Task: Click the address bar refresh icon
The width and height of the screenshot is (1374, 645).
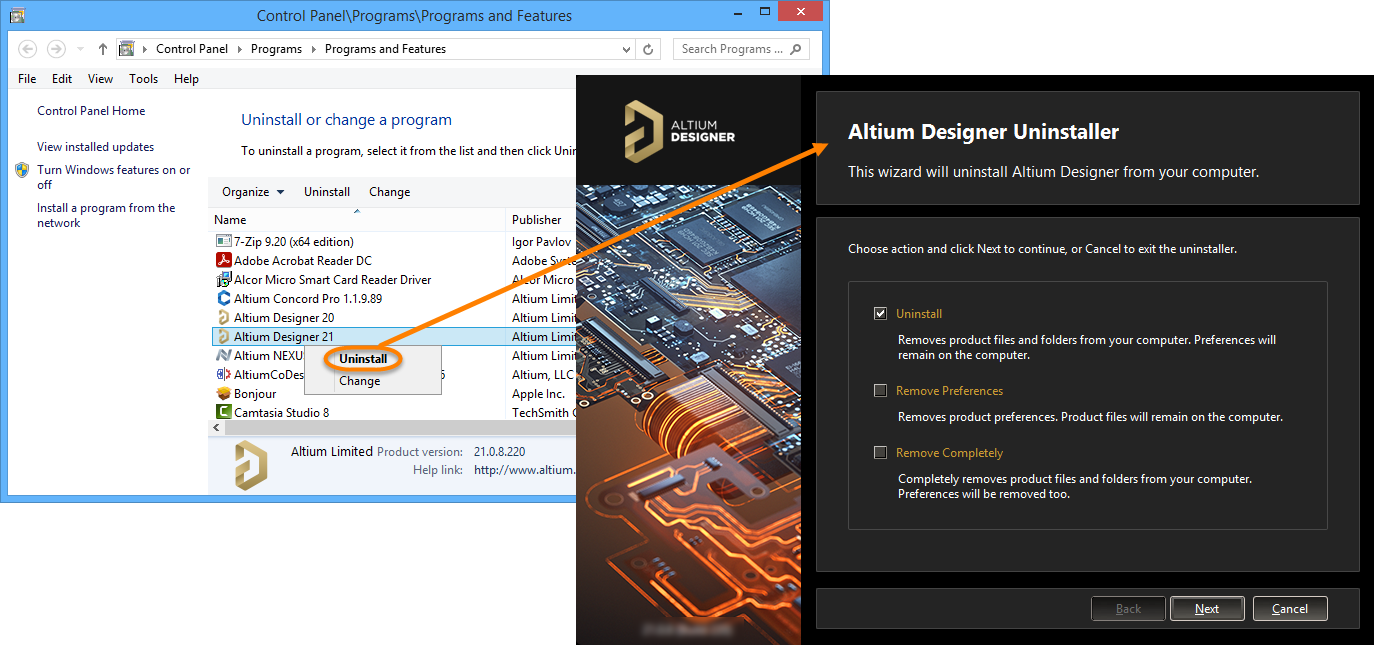Action: coord(649,49)
